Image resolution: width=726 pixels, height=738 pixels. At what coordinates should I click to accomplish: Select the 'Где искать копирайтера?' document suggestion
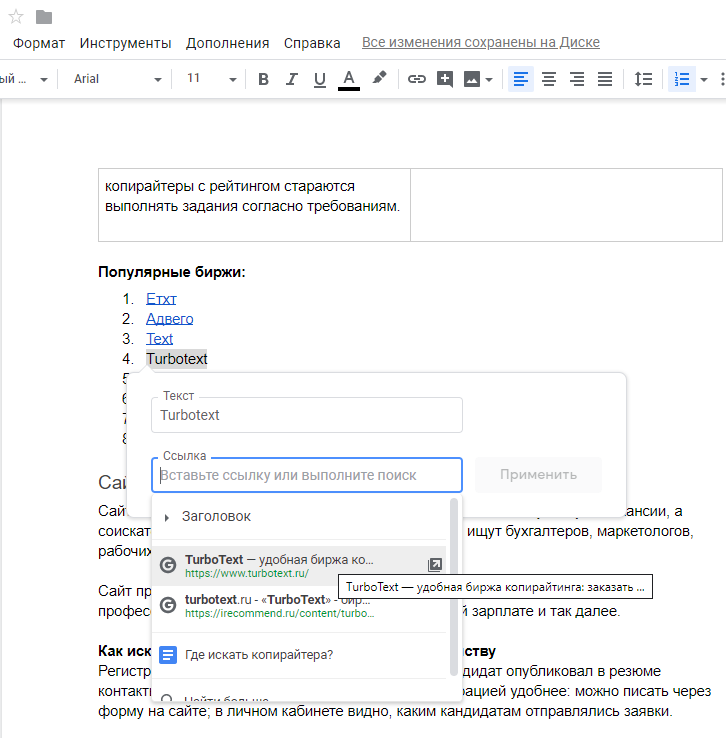(x=299, y=655)
